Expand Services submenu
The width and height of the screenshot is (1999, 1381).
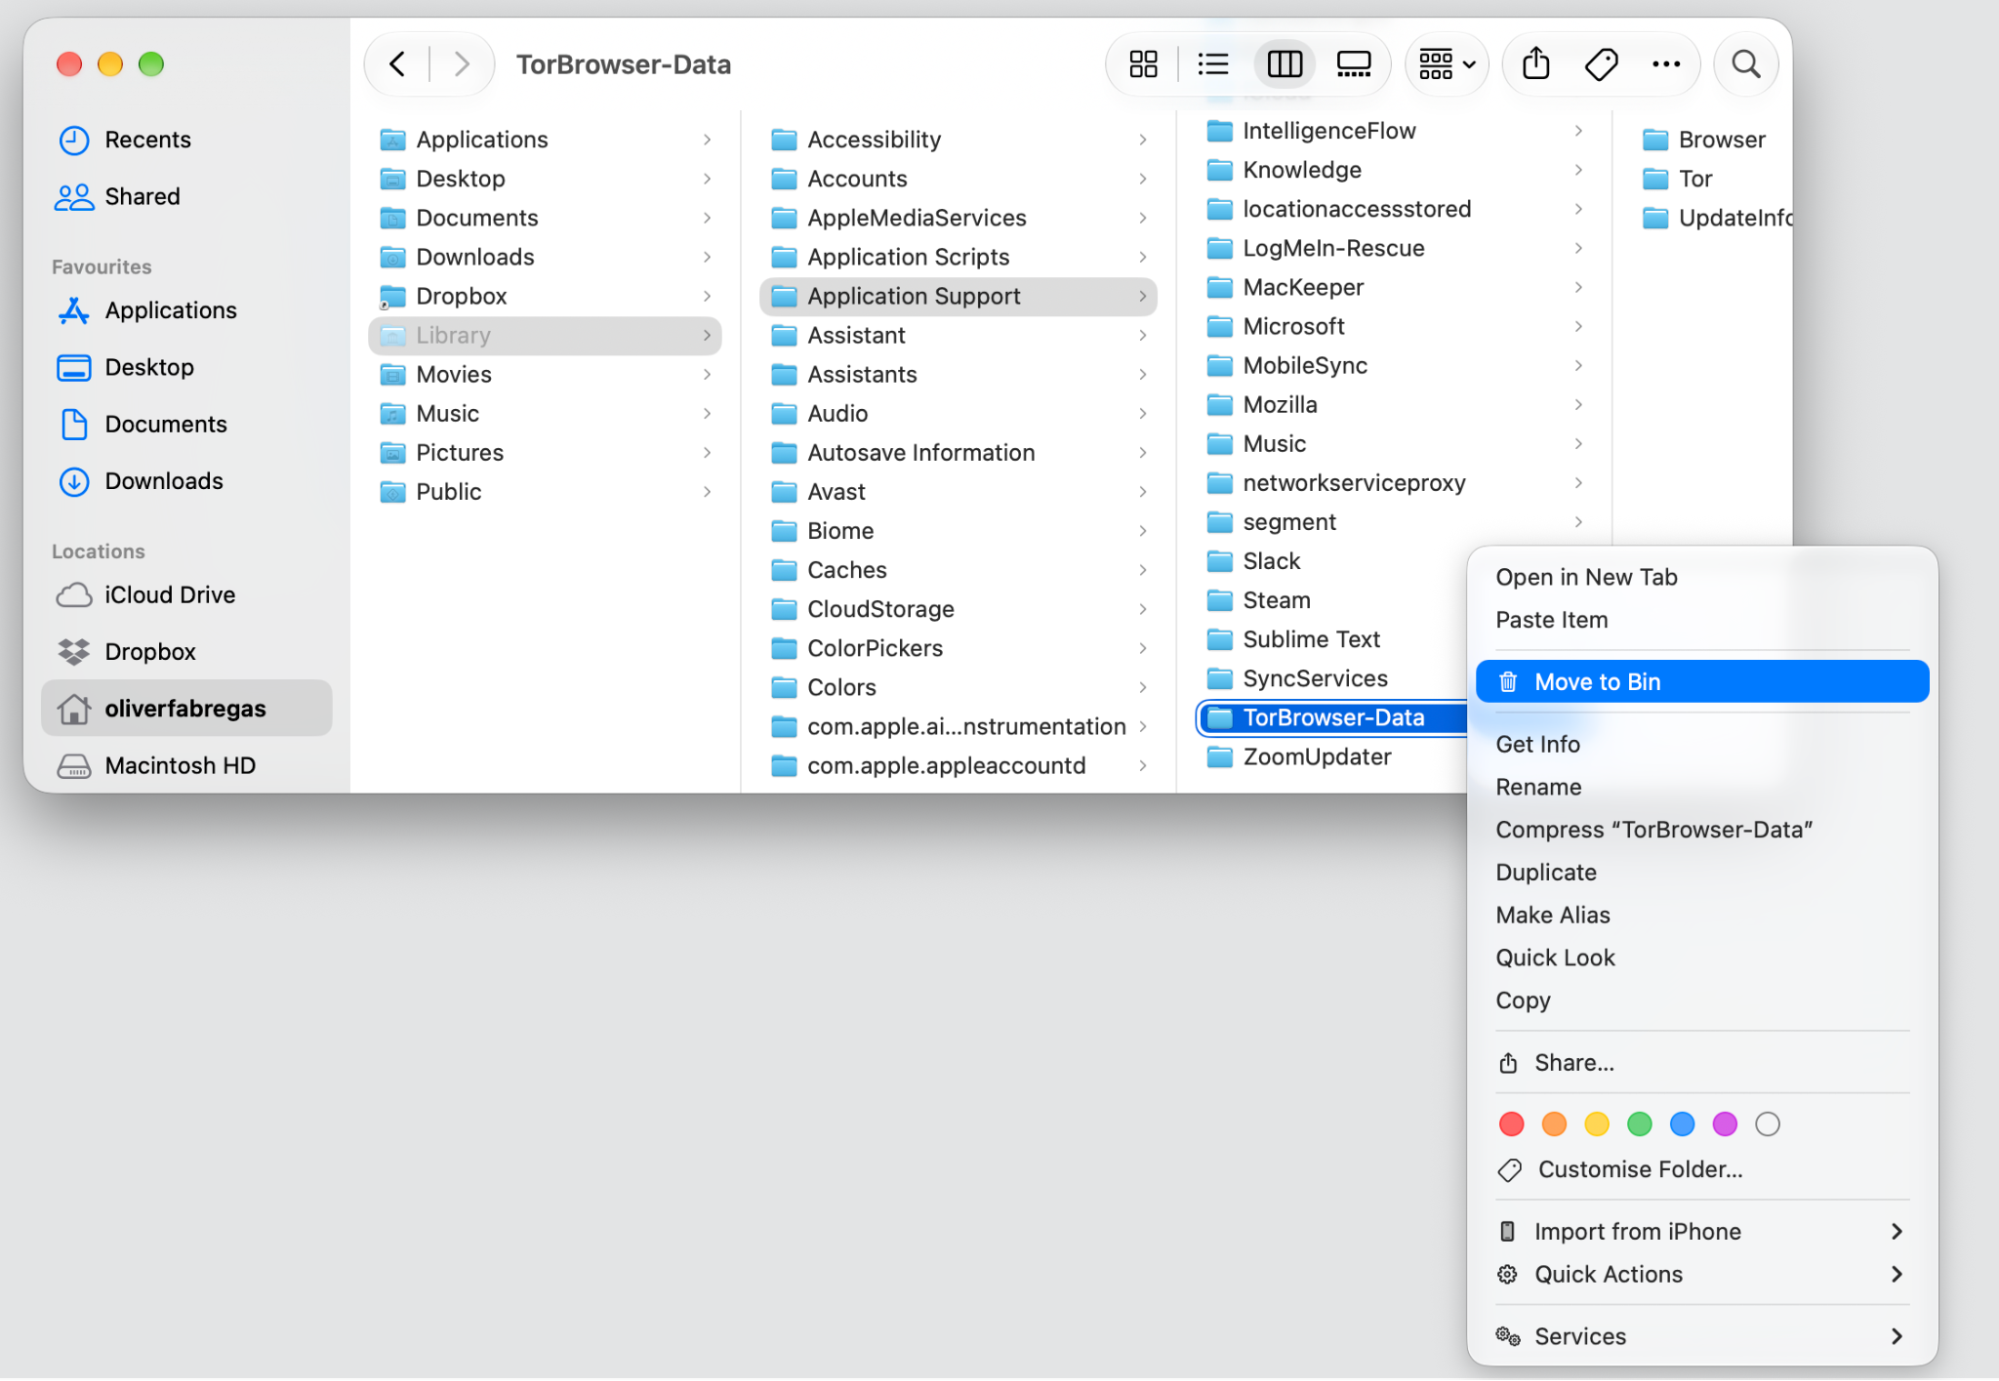1701,1337
